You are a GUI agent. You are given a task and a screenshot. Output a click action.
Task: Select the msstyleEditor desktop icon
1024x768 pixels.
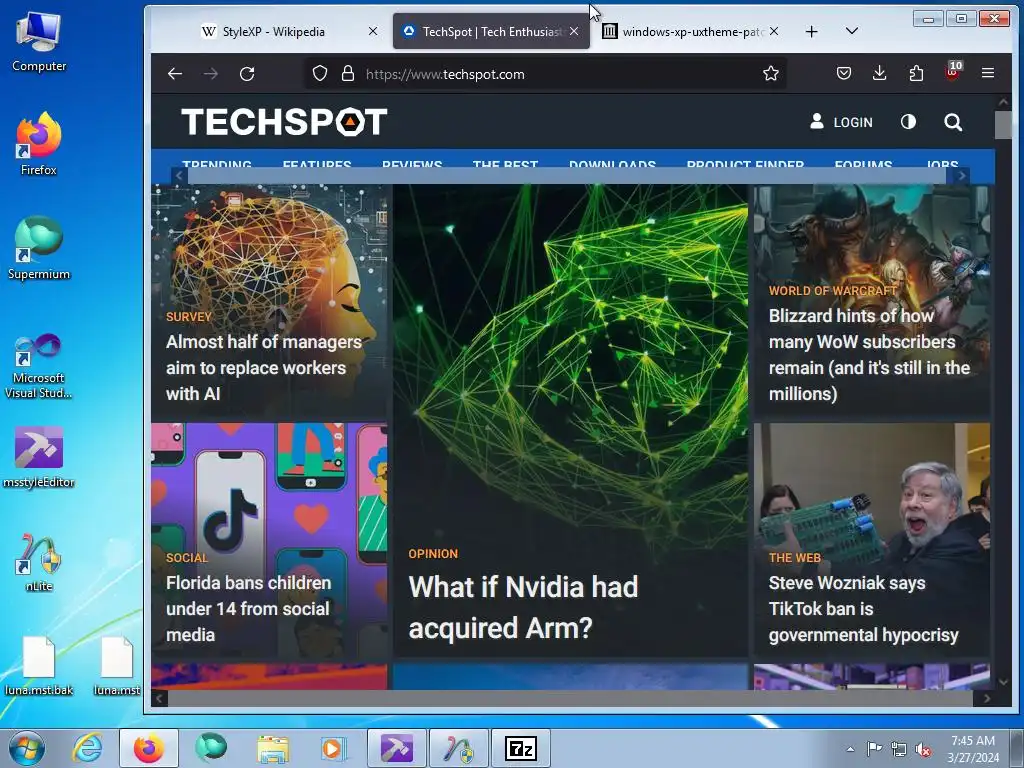[x=39, y=457]
